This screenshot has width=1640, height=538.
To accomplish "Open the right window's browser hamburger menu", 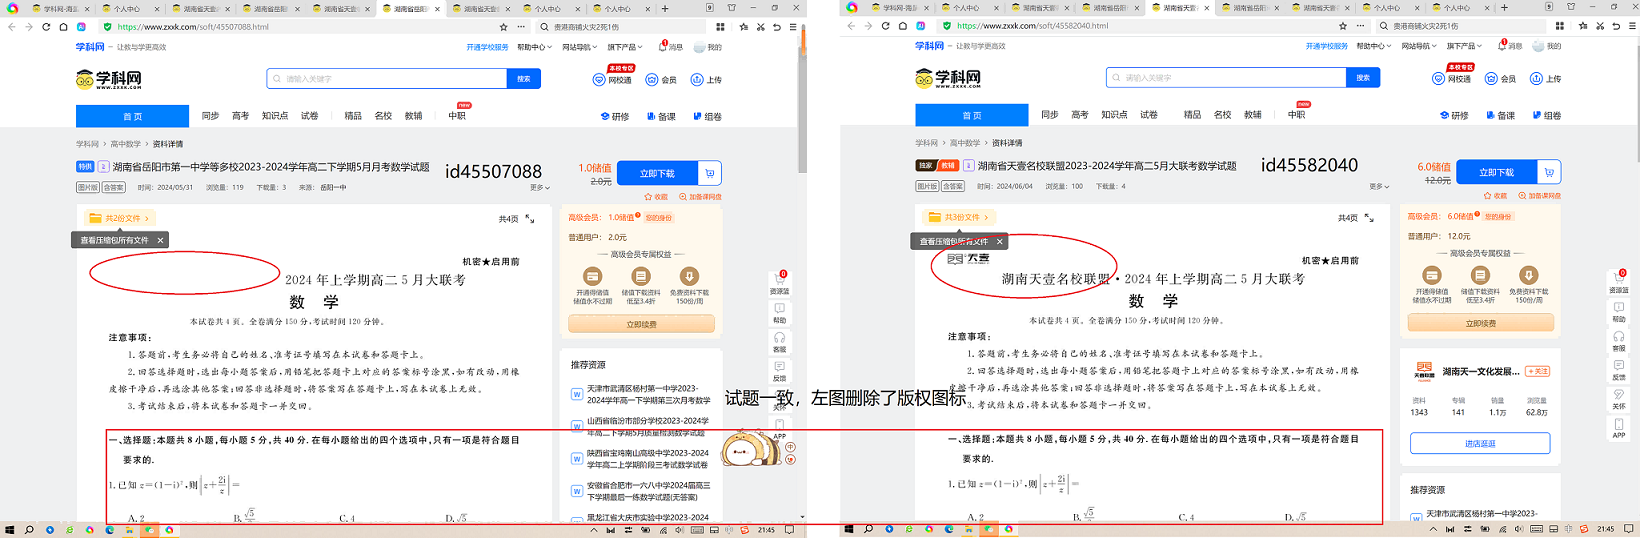I will point(1631,26).
